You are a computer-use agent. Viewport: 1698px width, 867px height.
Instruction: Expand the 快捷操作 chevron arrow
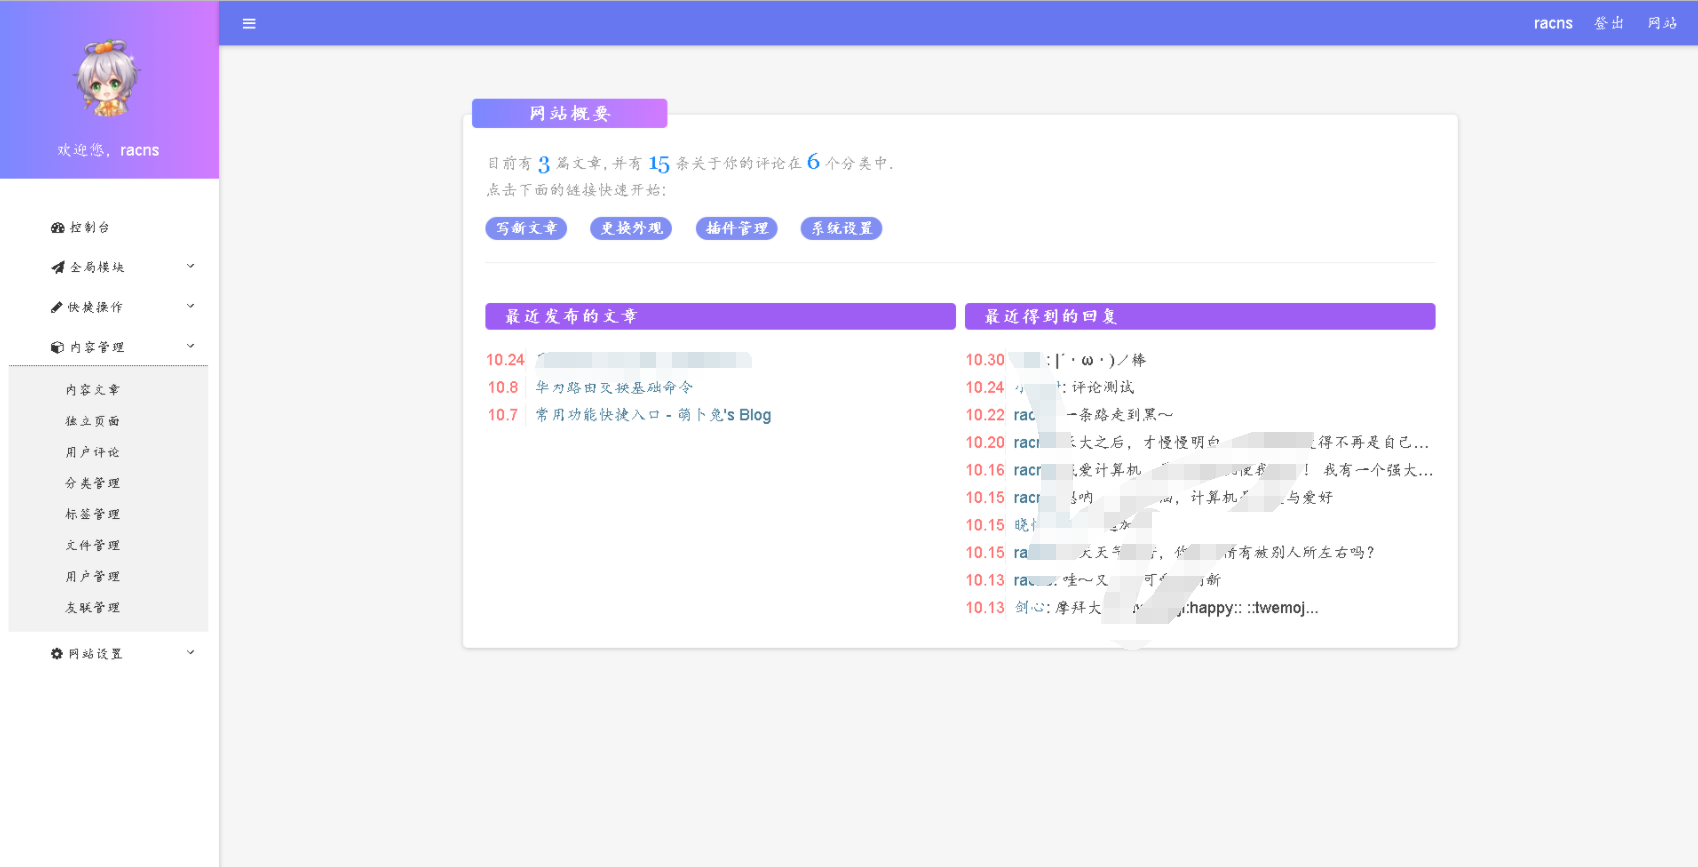coord(191,307)
